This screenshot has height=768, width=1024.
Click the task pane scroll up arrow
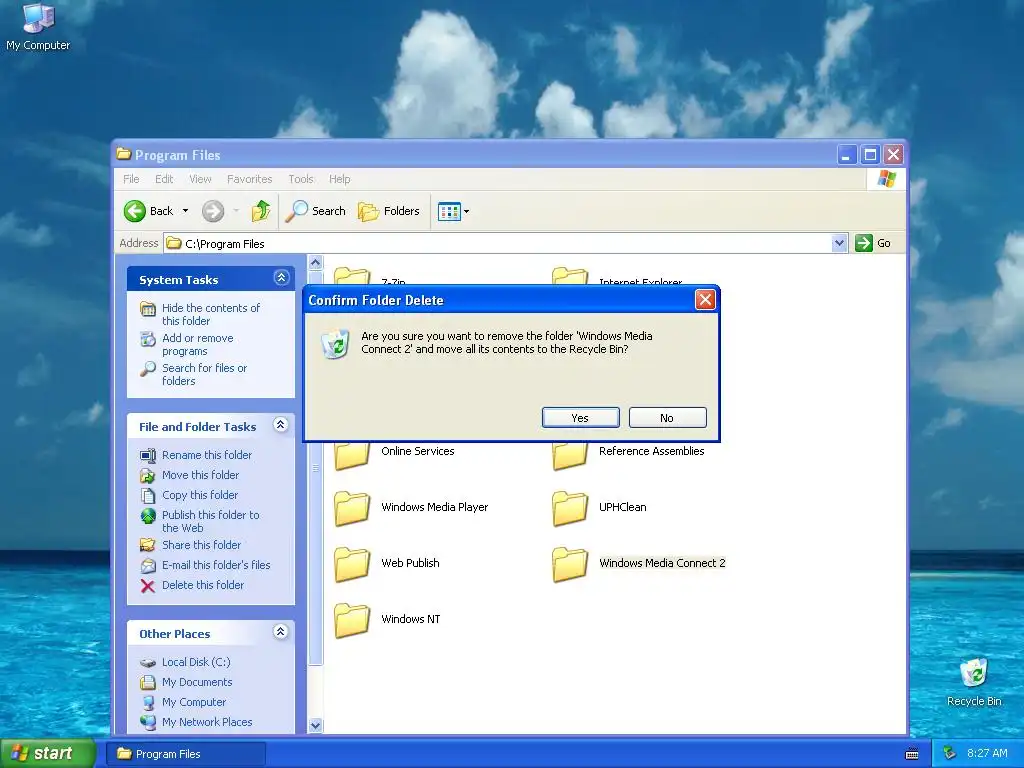[315, 263]
